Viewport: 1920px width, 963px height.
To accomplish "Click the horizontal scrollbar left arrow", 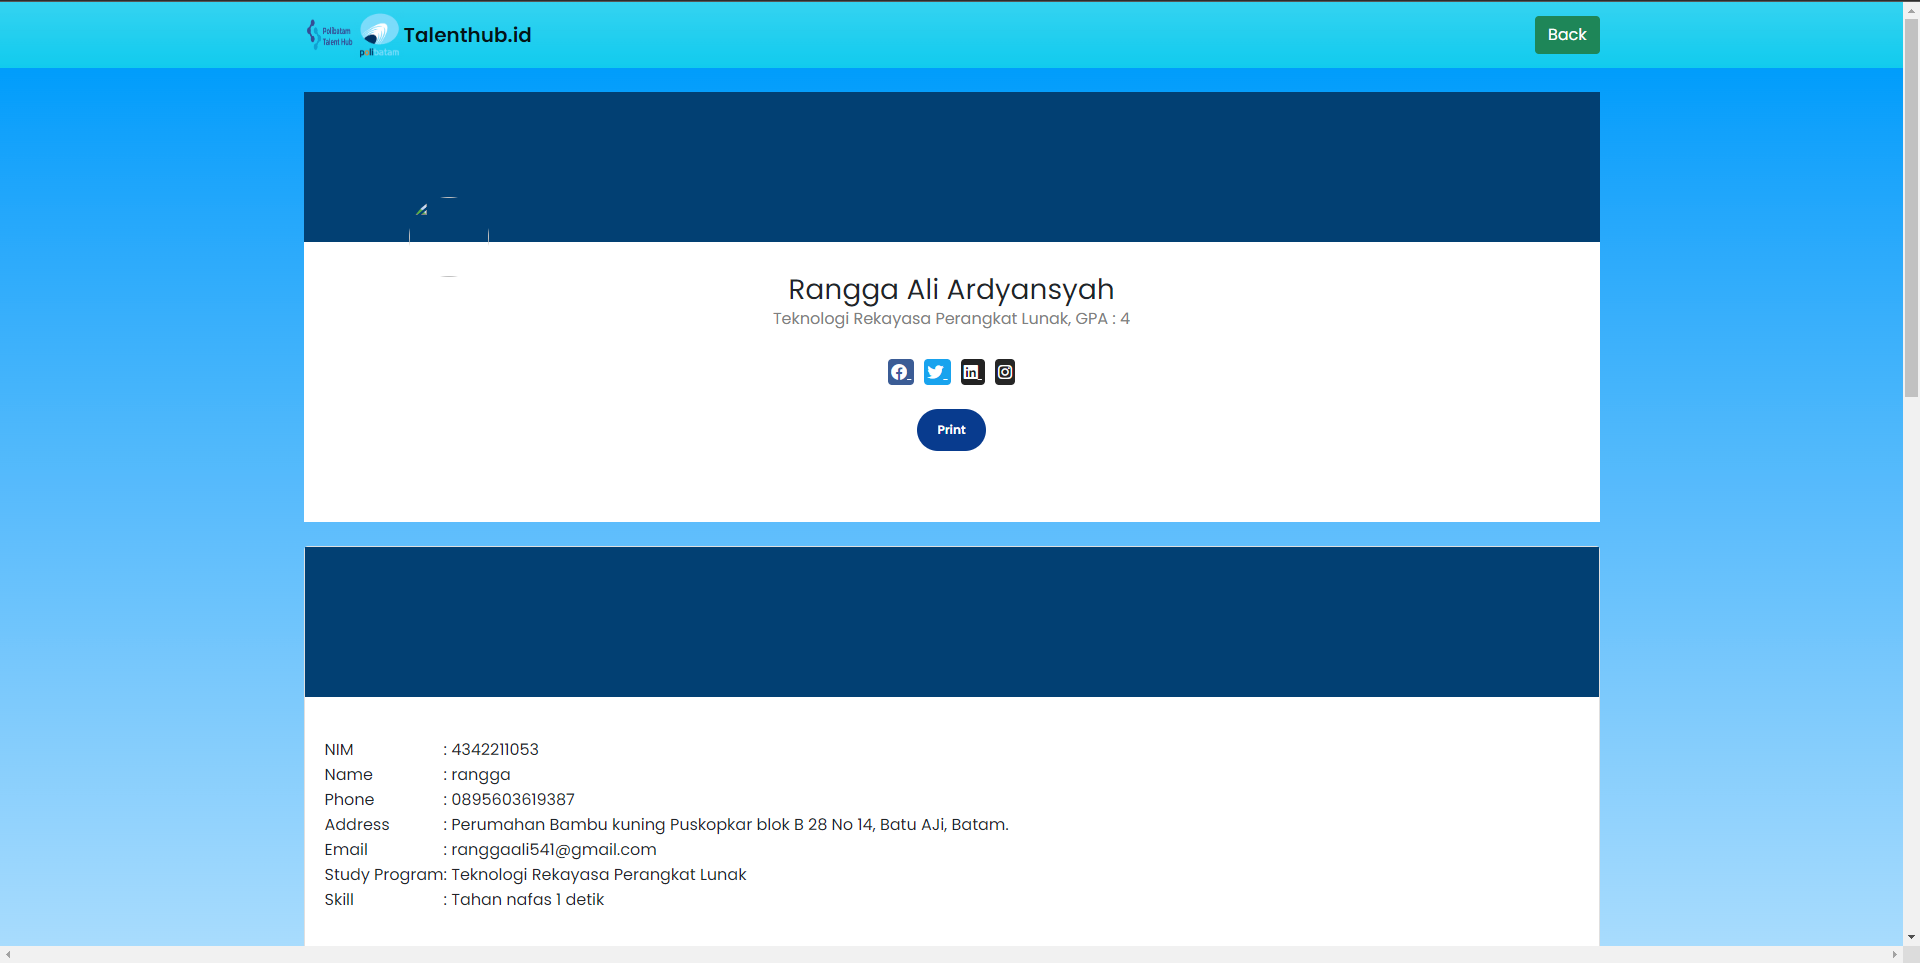I will 8,955.
